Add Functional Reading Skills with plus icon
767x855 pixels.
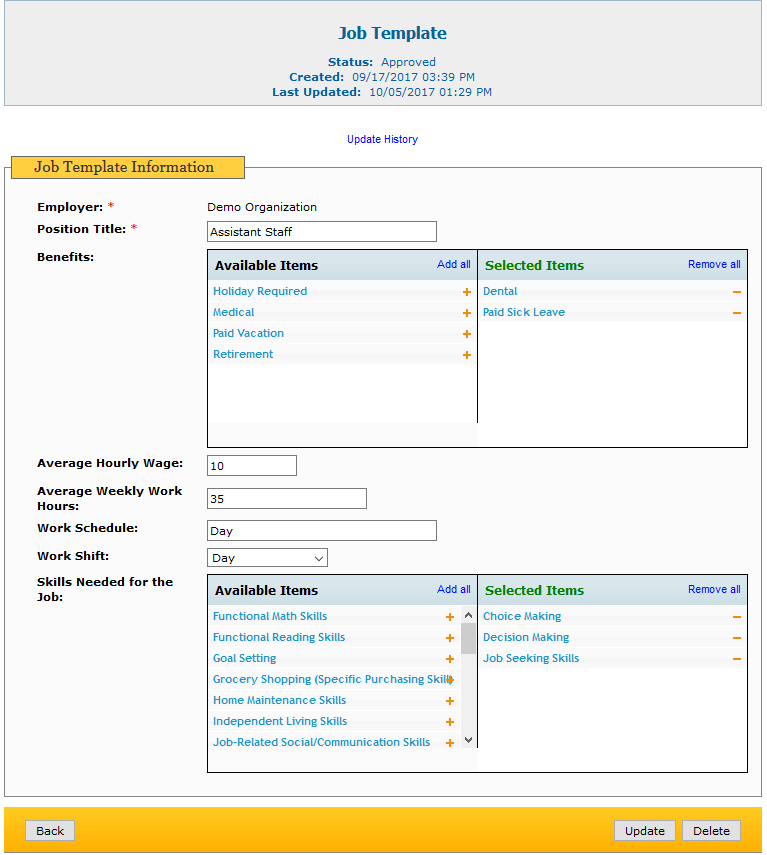click(x=450, y=638)
